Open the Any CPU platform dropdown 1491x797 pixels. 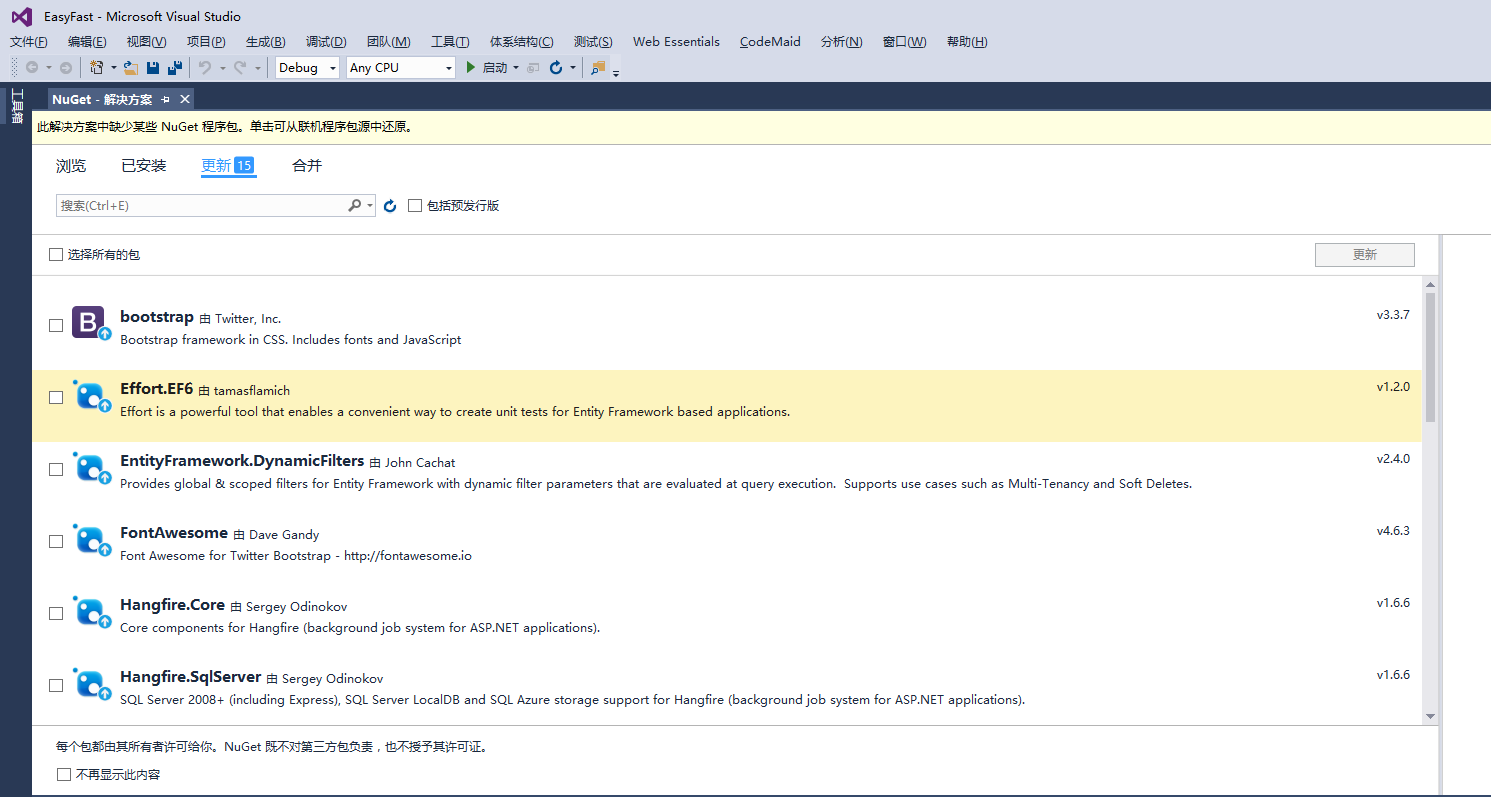(401, 68)
